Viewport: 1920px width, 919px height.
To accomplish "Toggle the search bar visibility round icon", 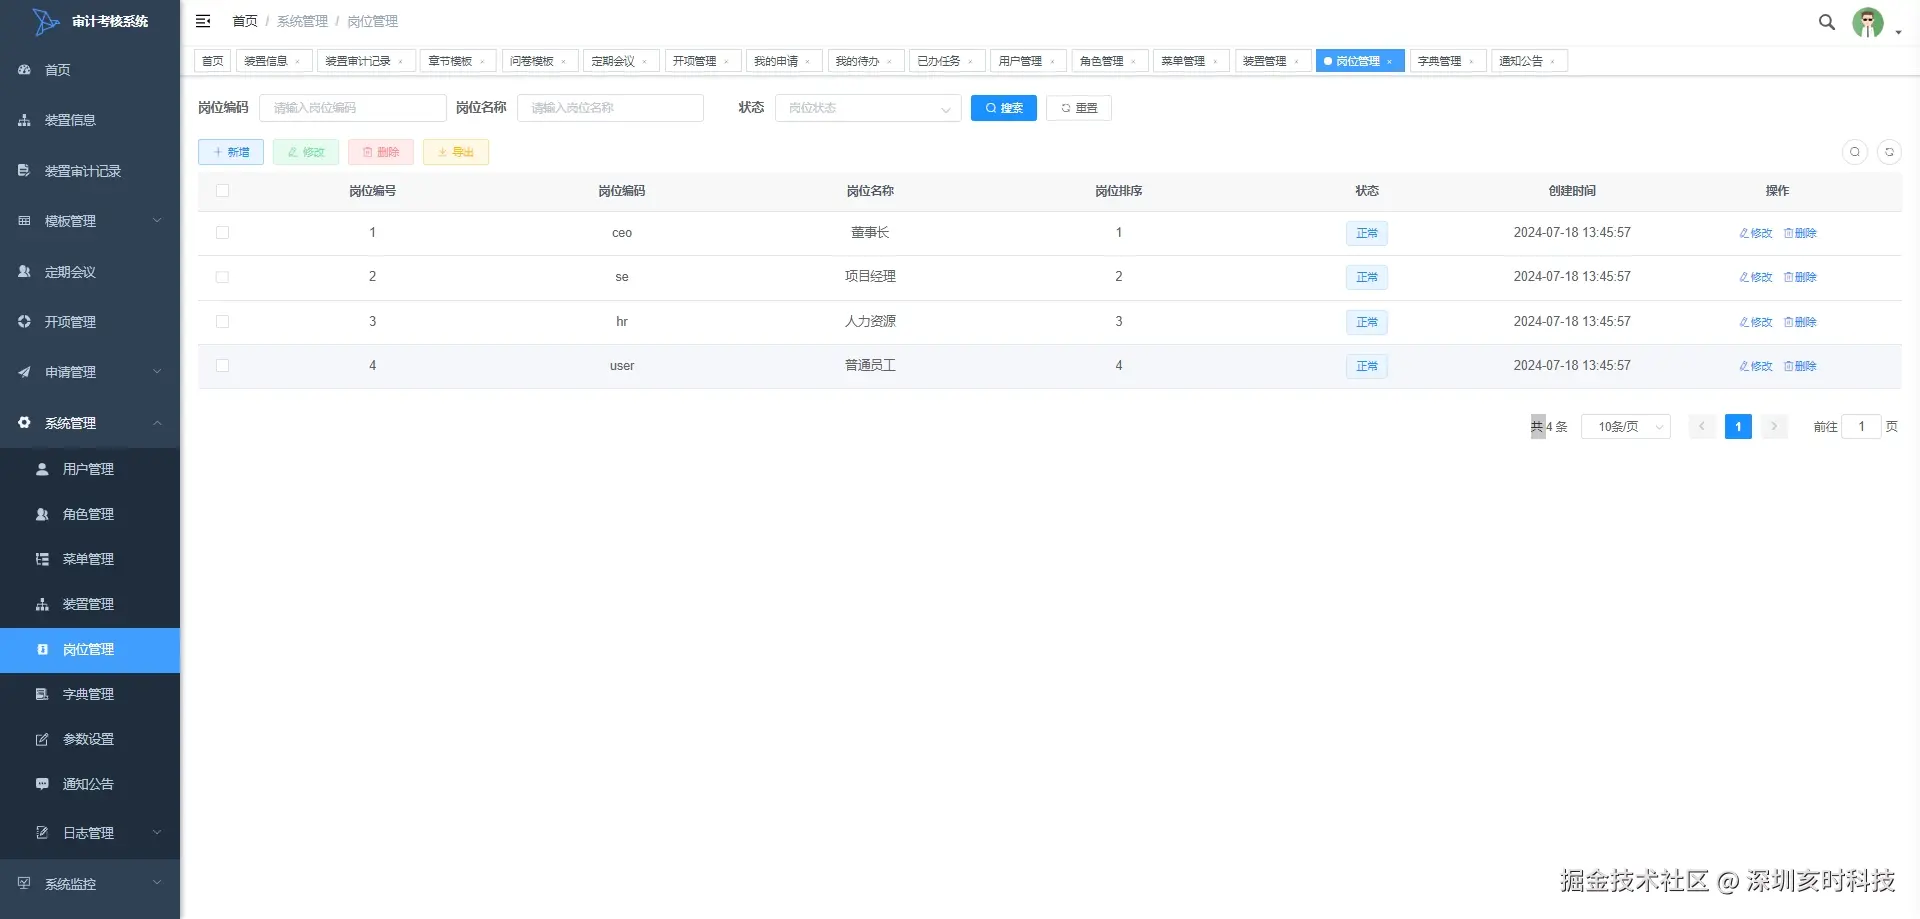I will pos(1855,152).
